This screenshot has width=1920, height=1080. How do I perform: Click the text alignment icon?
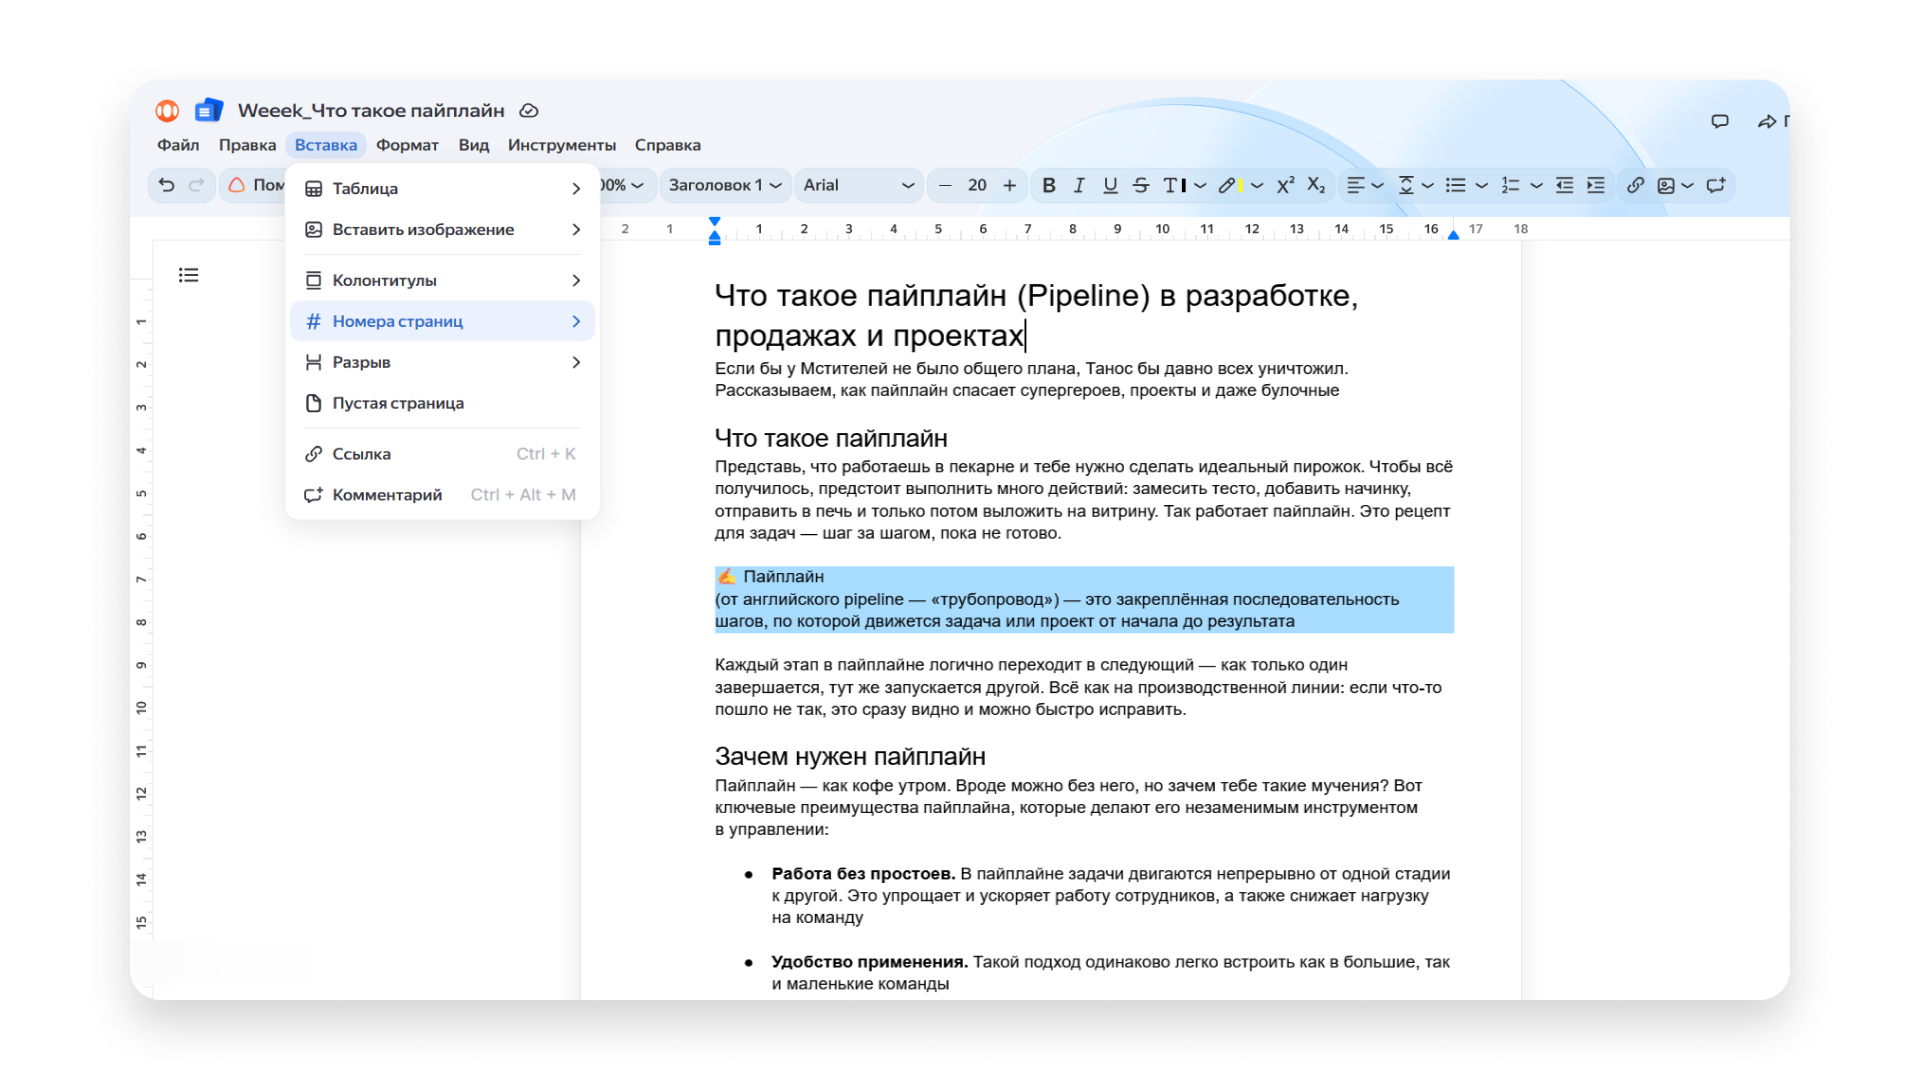[1355, 185]
